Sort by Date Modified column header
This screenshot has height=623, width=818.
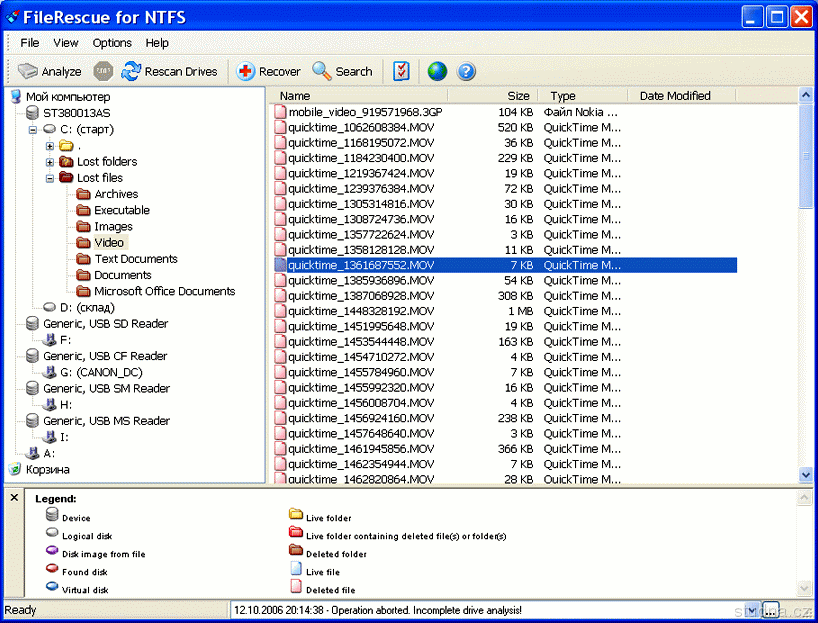[675, 96]
